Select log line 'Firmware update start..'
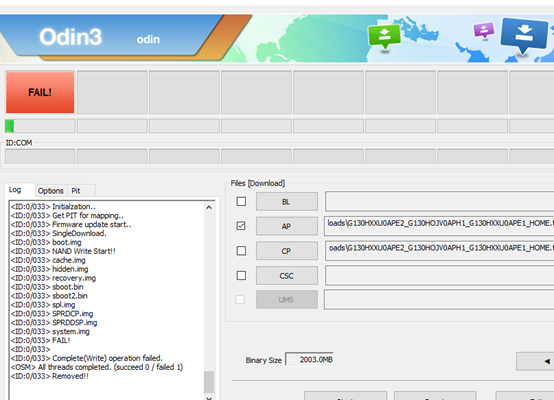 pyautogui.click(x=71, y=224)
